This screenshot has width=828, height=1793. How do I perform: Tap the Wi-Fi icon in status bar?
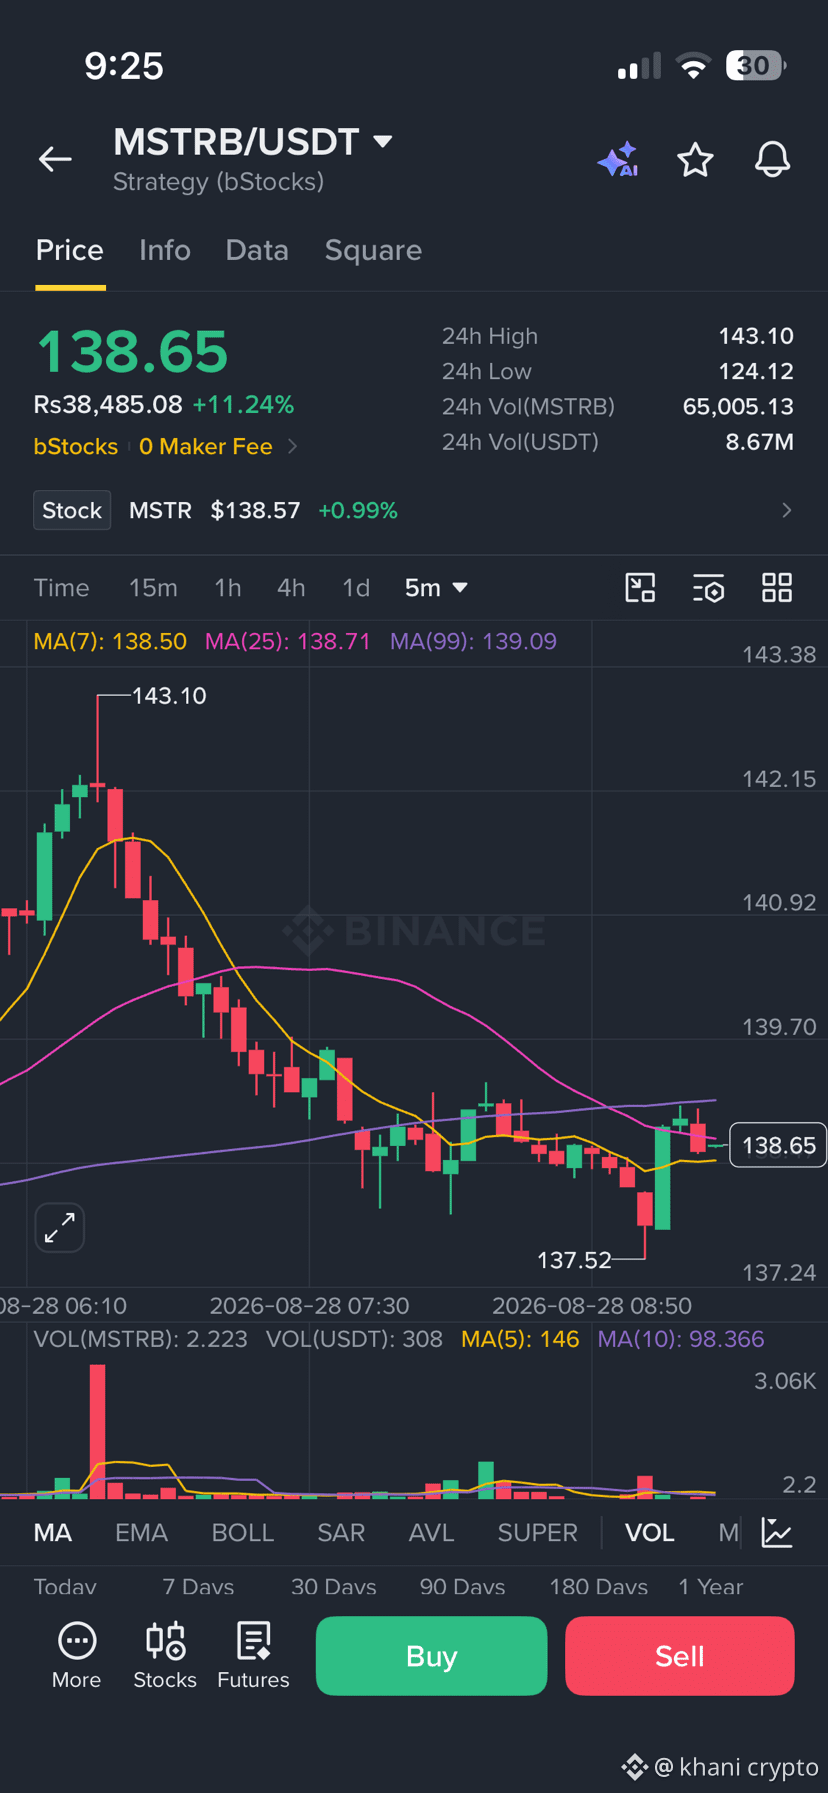(x=693, y=66)
